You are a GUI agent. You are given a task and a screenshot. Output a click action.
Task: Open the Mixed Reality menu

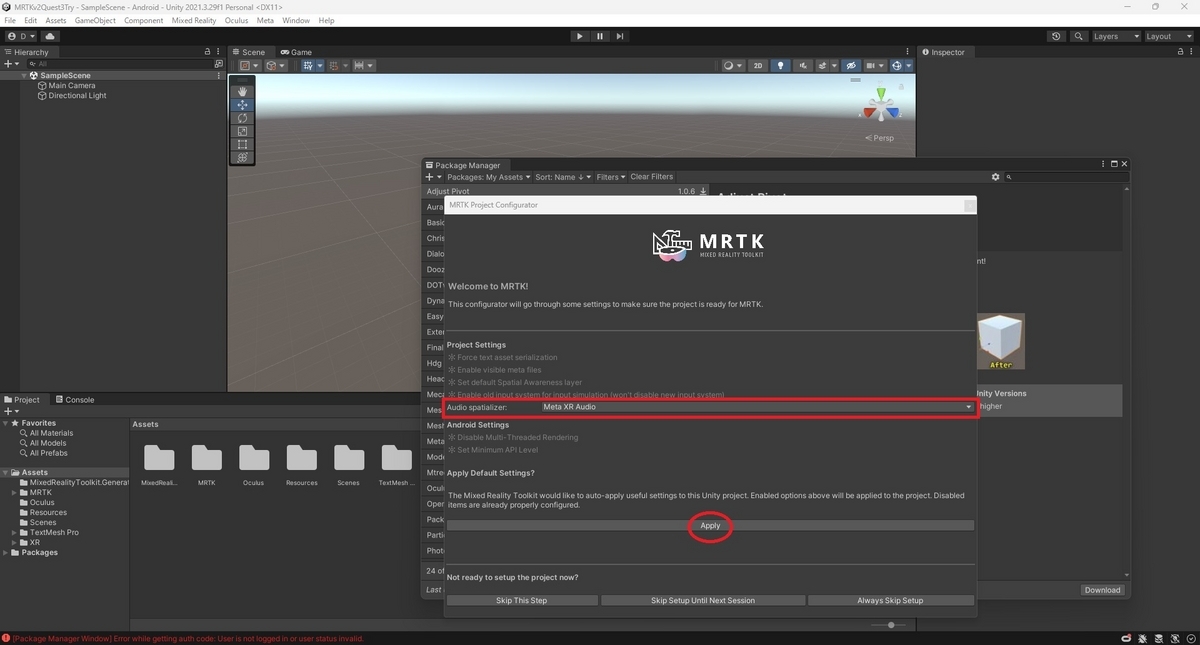194,20
